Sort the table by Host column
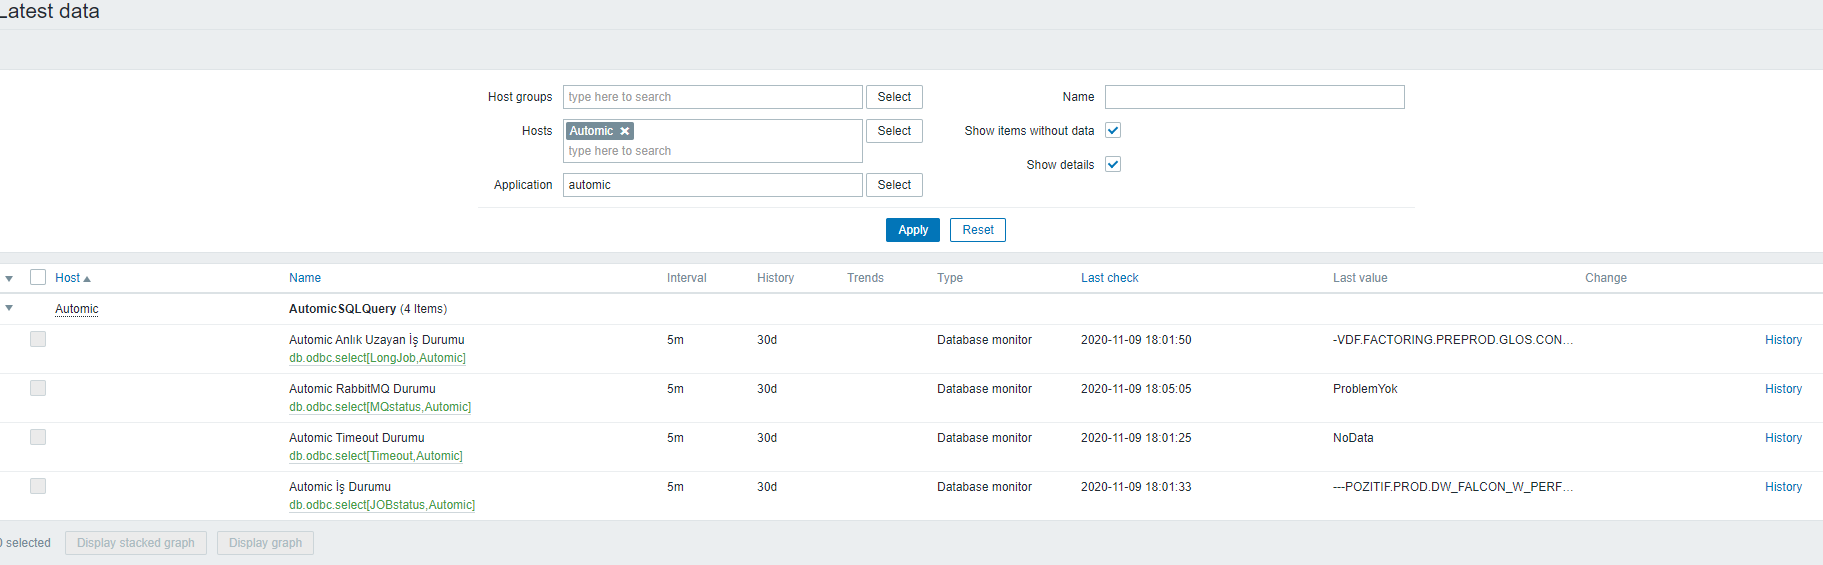 (x=68, y=278)
